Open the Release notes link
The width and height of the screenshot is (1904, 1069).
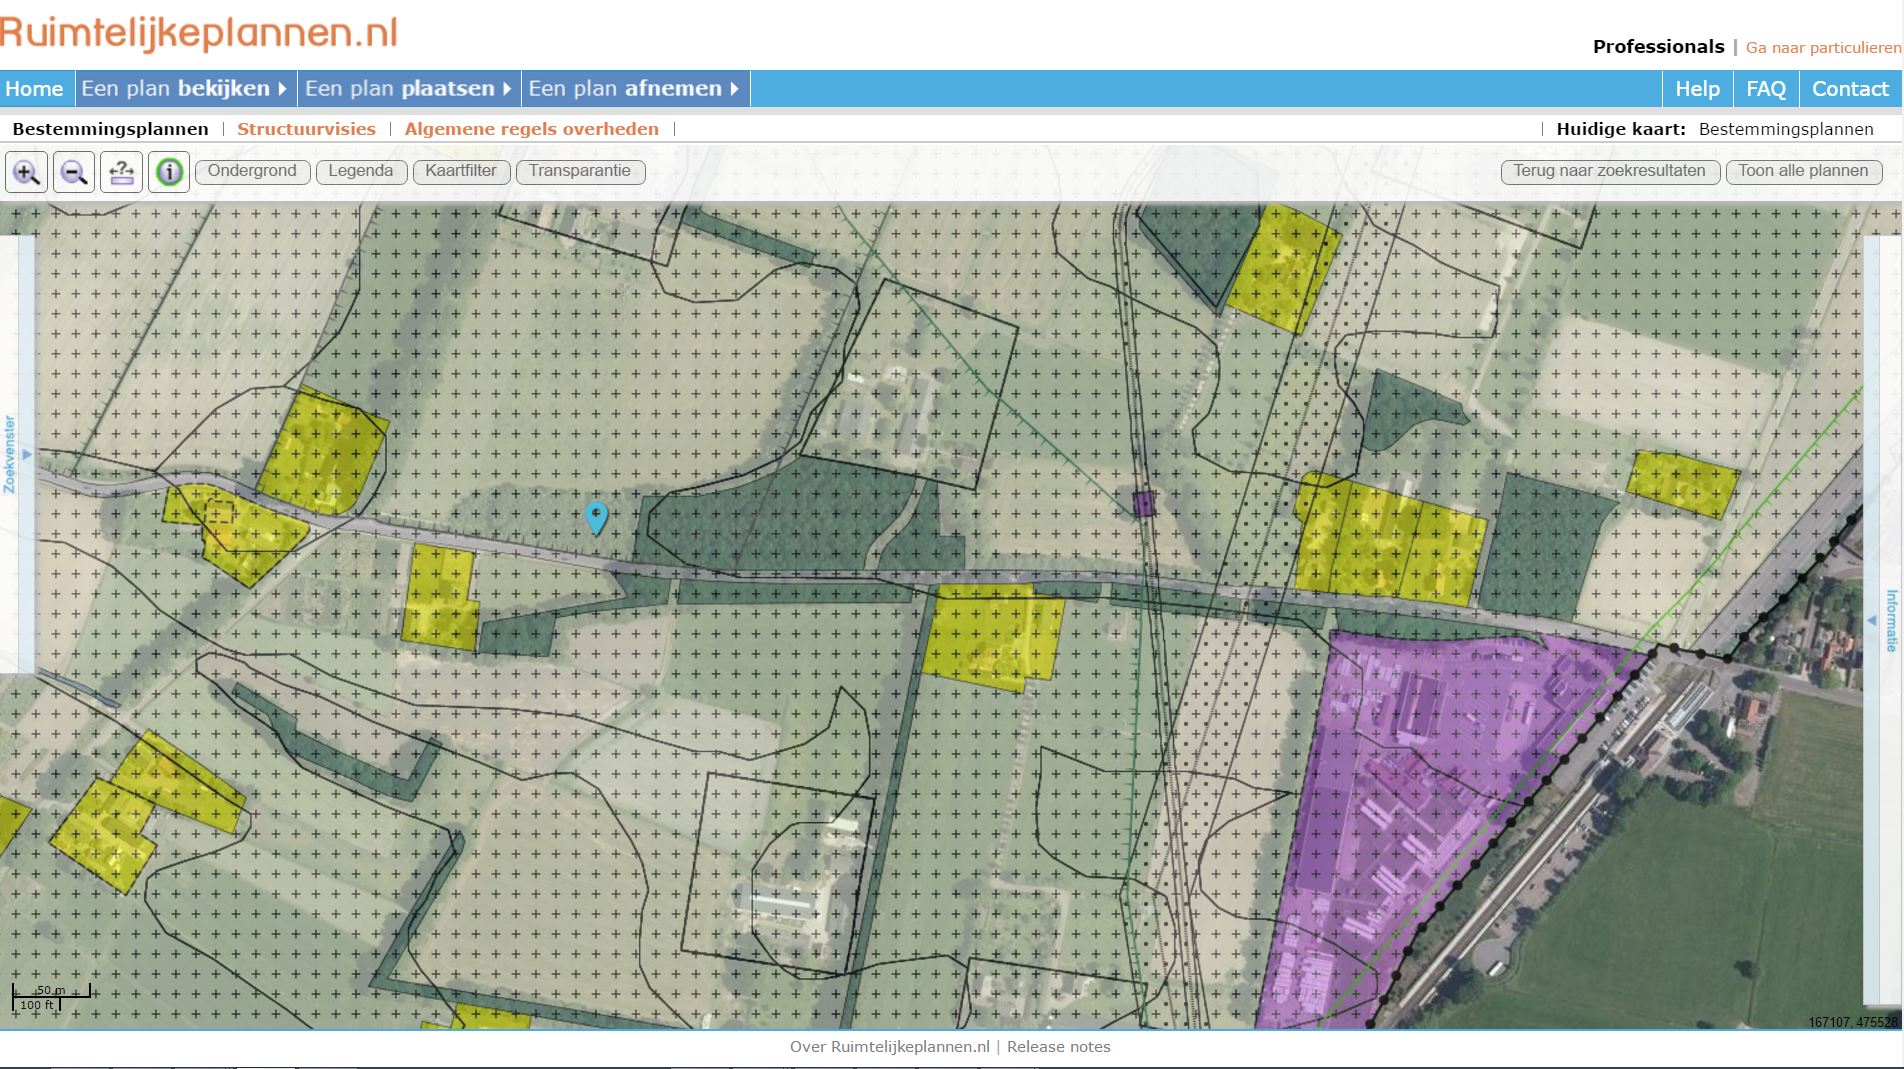point(1058,1047)
